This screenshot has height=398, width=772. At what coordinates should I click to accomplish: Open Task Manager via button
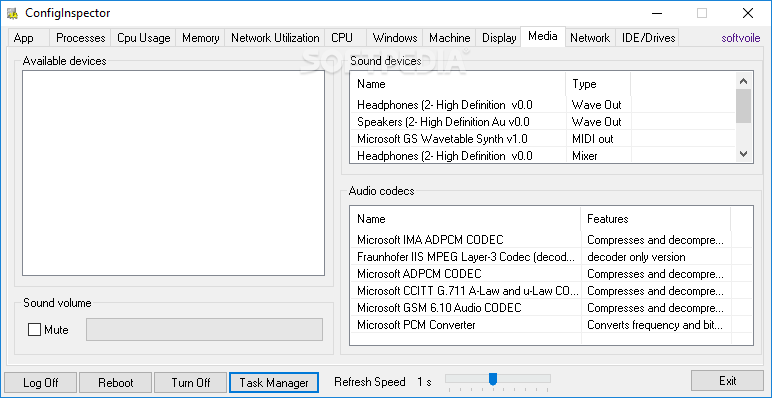[x=274, y=382]
